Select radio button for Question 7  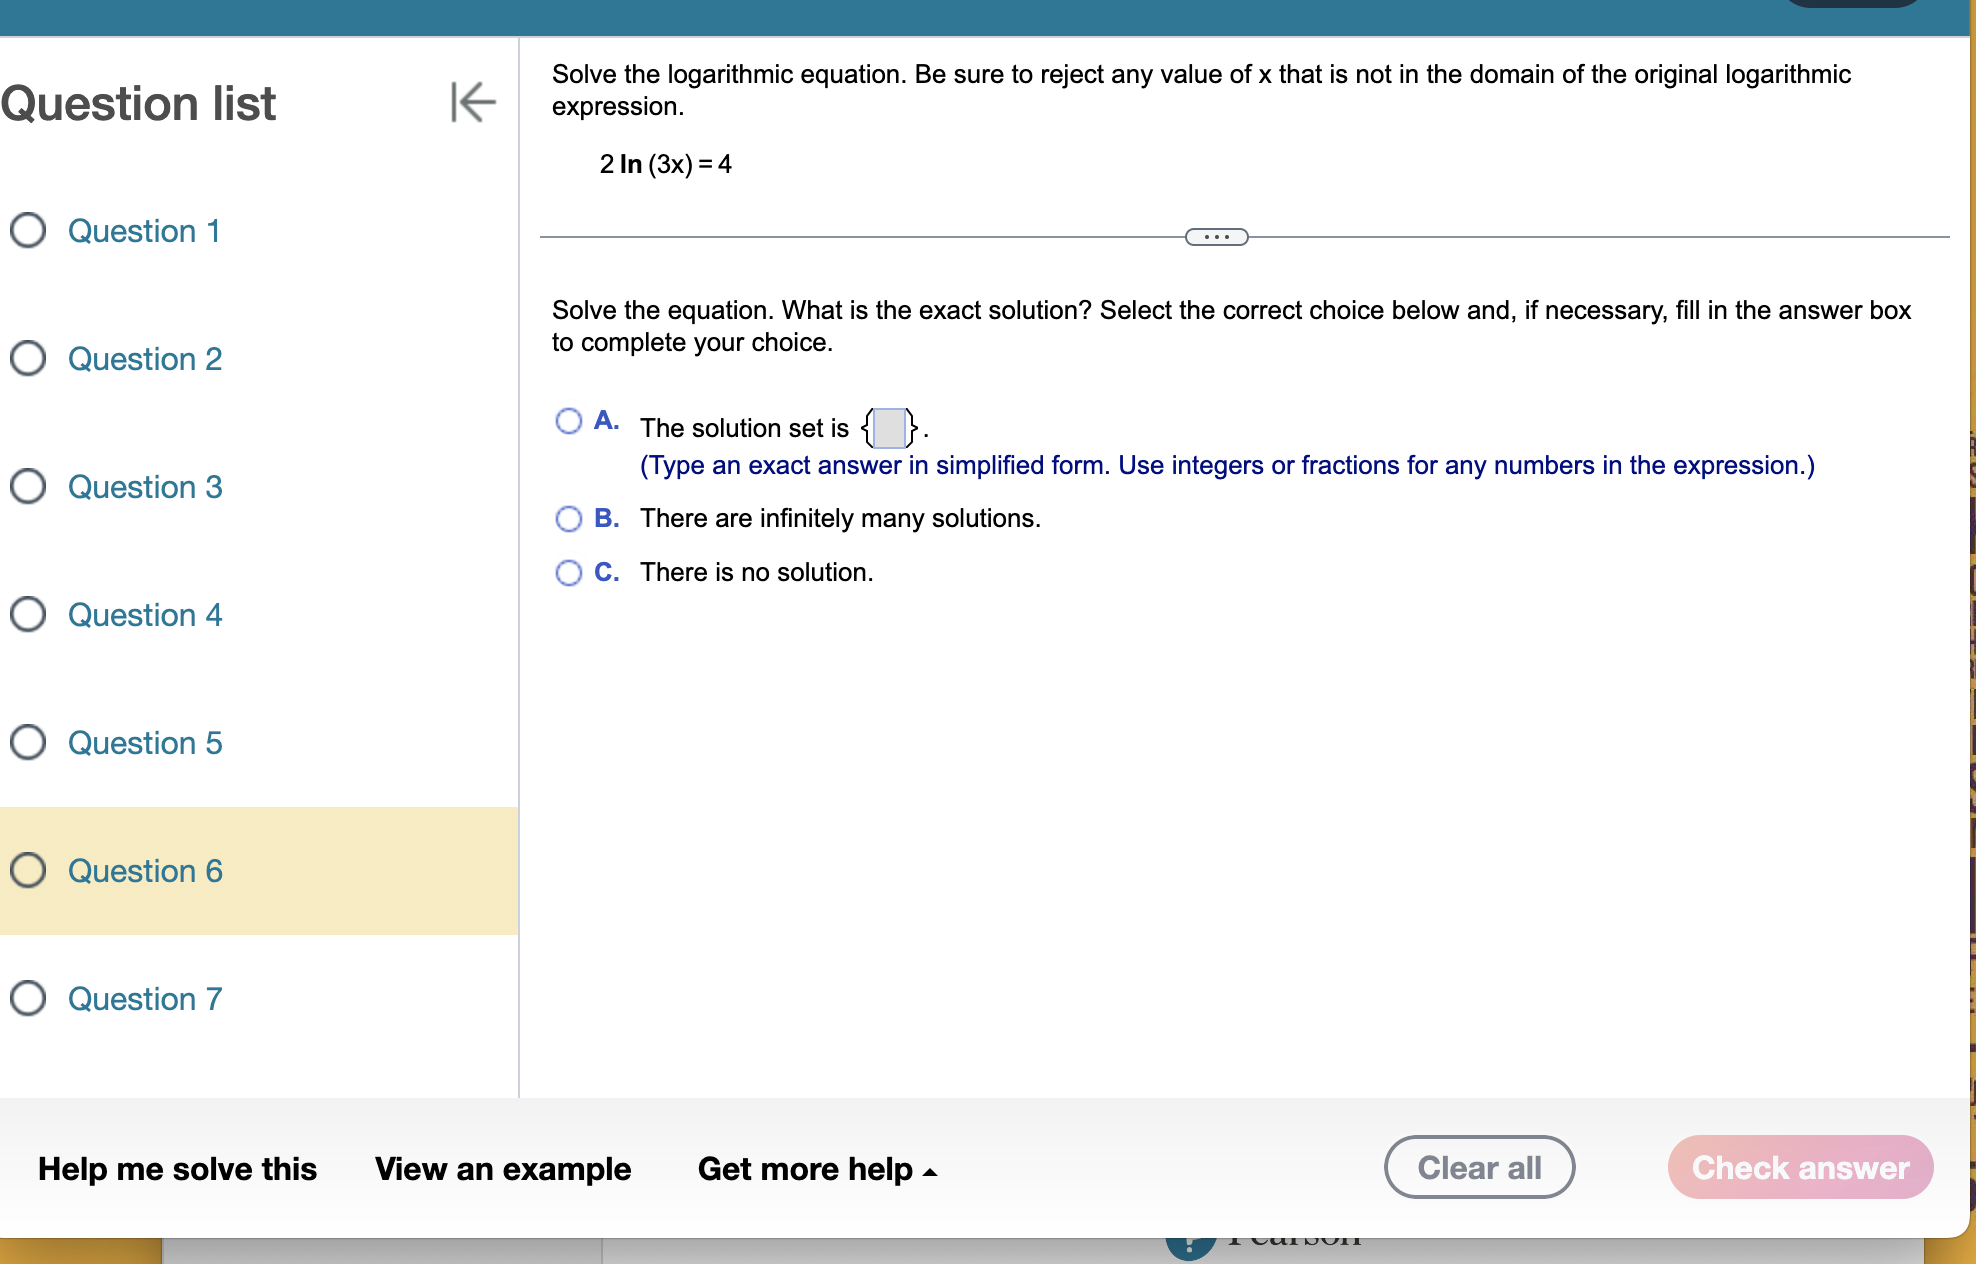[29, 998]
